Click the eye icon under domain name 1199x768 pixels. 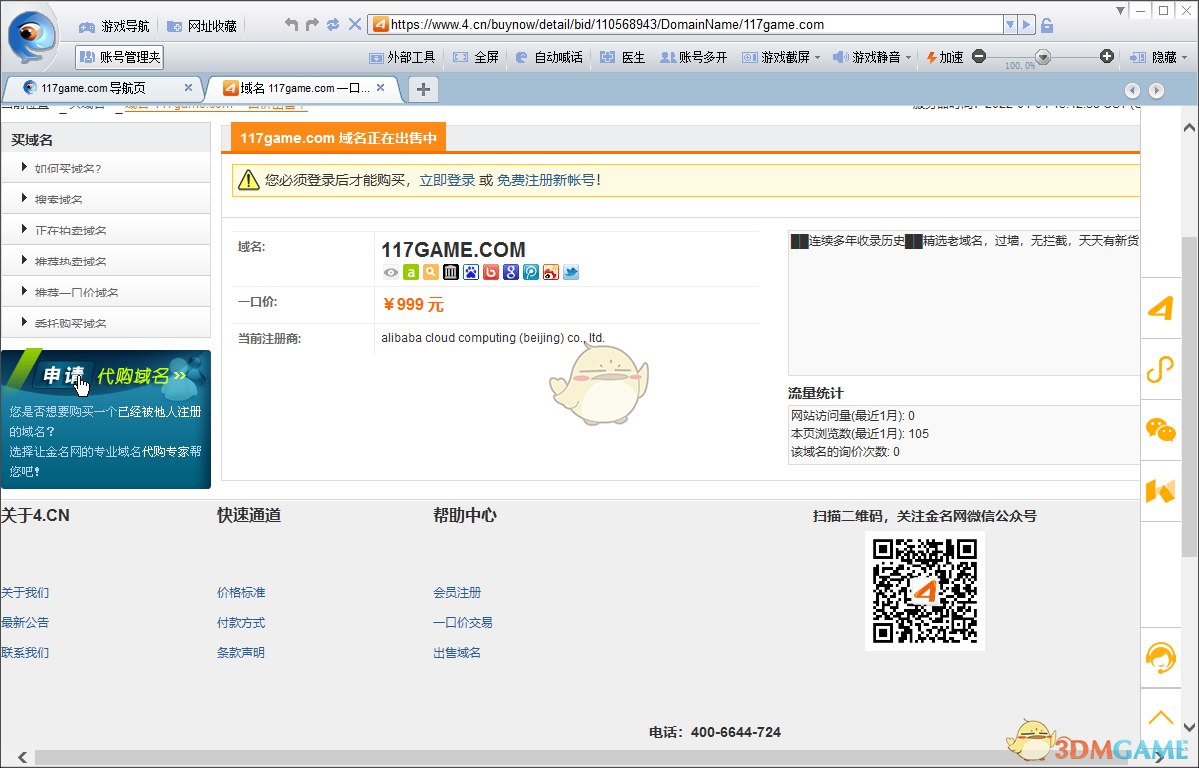(391, 272)
